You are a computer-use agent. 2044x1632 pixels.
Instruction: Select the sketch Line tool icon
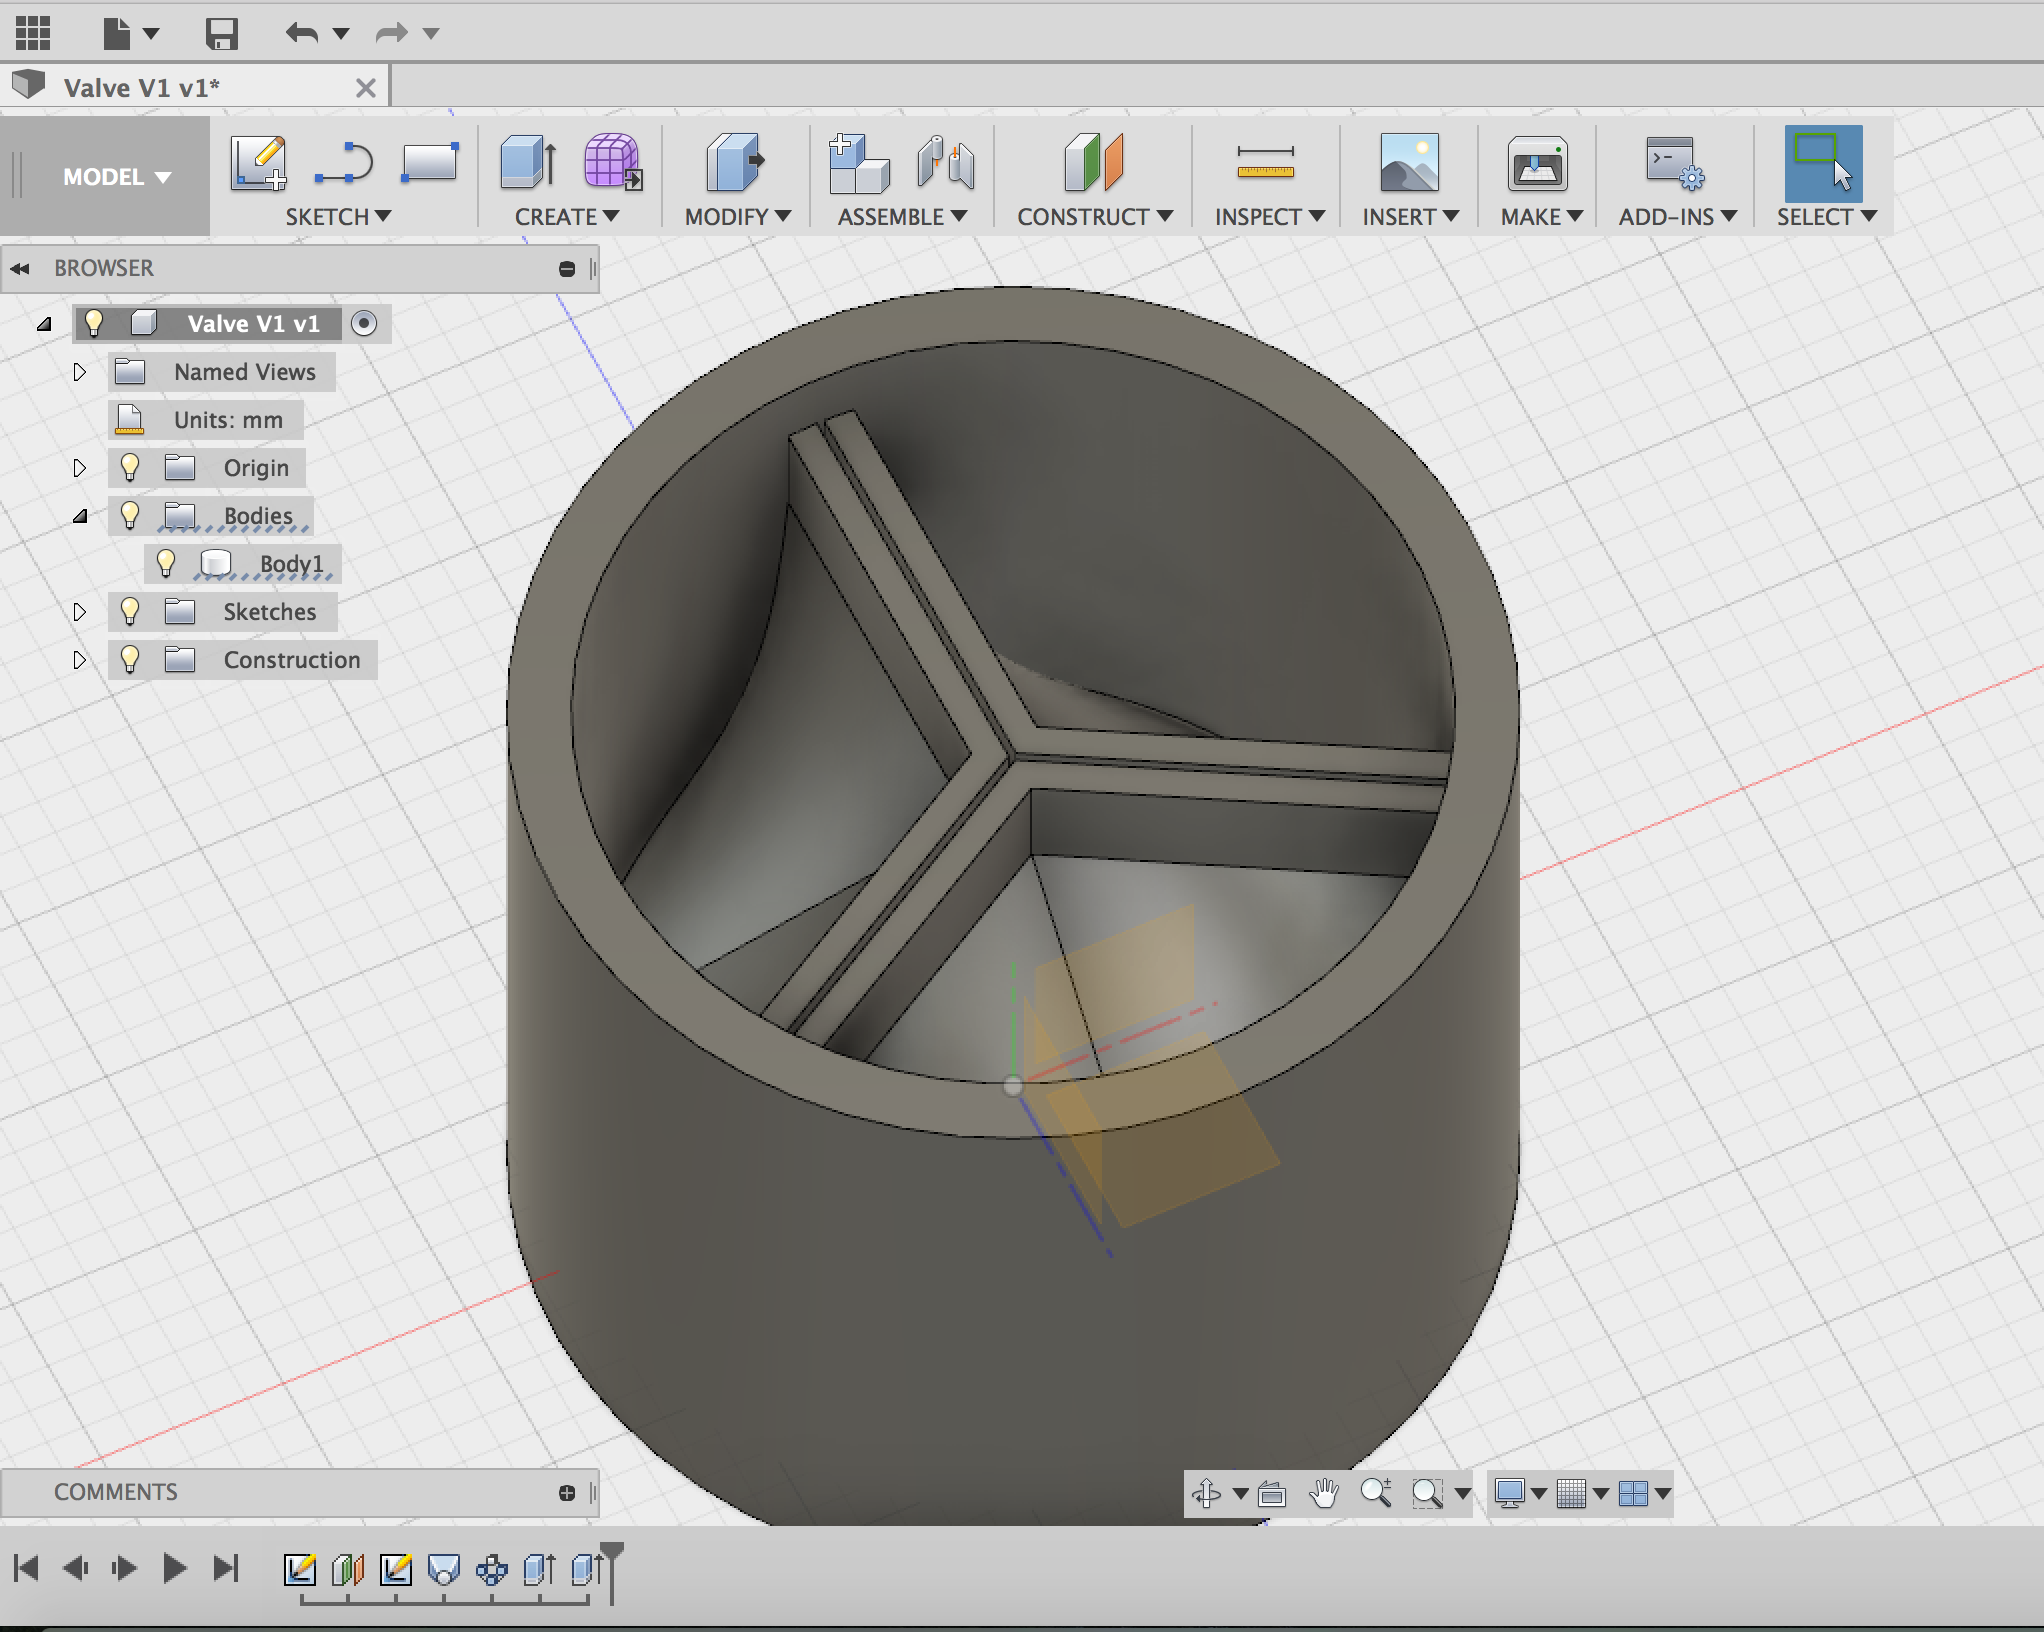343,162
